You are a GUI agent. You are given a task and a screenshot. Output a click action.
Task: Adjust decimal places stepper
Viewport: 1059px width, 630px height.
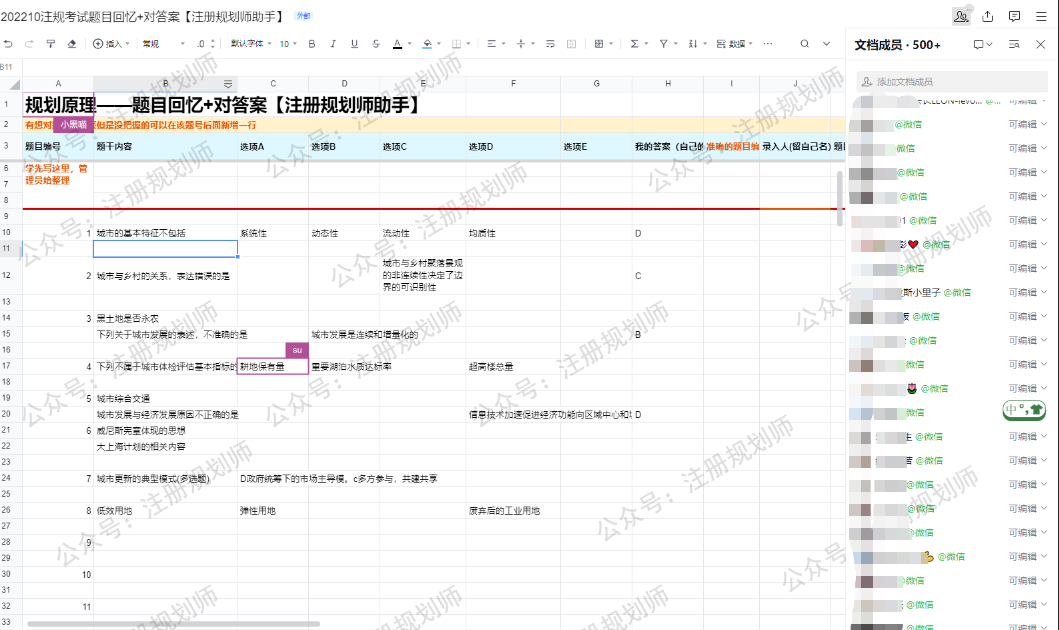point(206,44)
